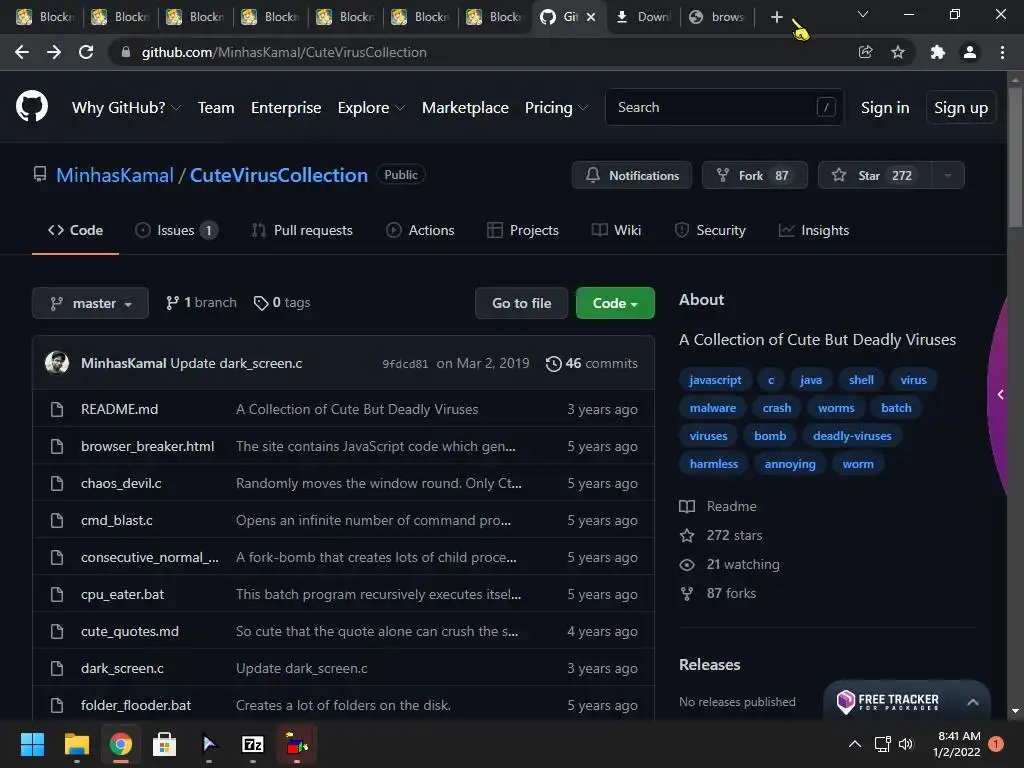View the 1 branch link
The image size is (1024, 768).
pos(201,302)
